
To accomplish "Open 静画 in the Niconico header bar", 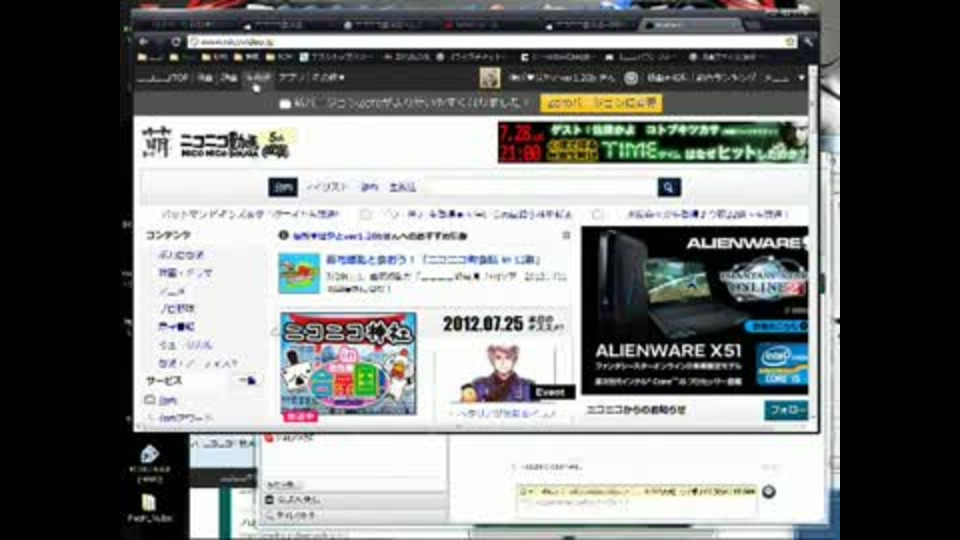I will pyautogui.click(x=228, y=78).
